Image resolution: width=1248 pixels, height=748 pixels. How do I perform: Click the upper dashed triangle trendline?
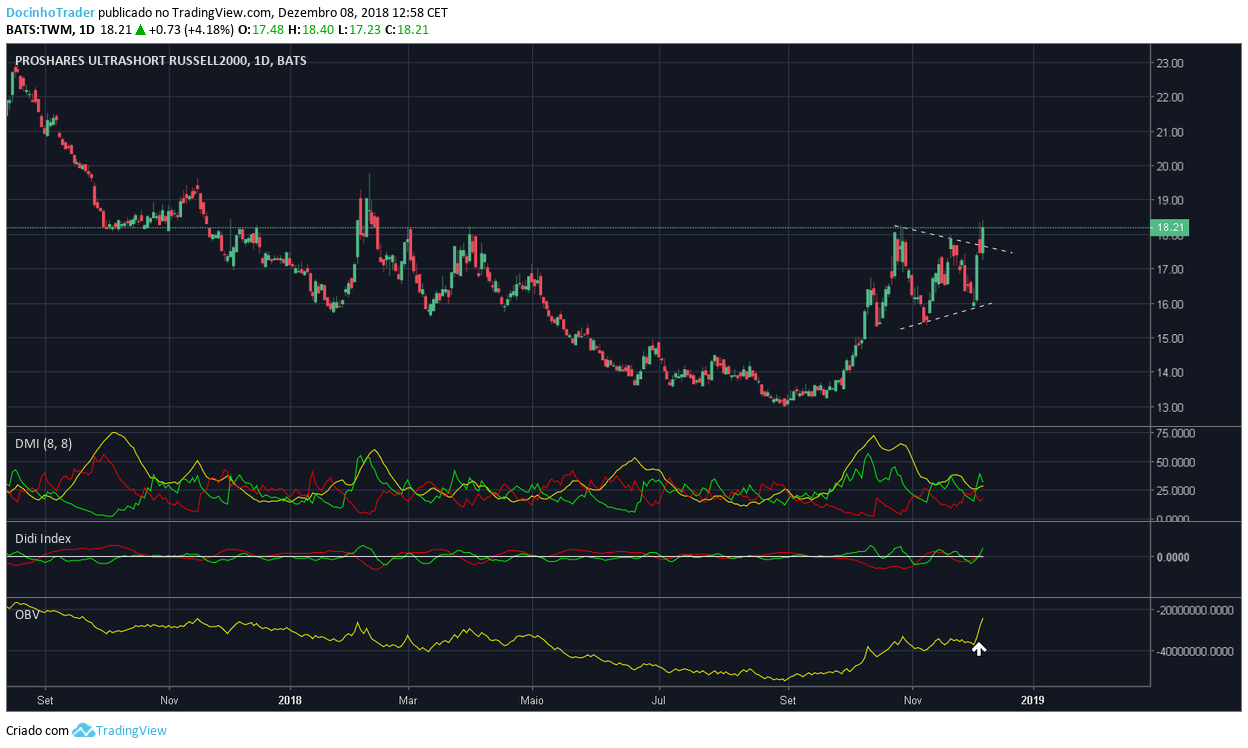pyautogui.click(x=953, y=240)
